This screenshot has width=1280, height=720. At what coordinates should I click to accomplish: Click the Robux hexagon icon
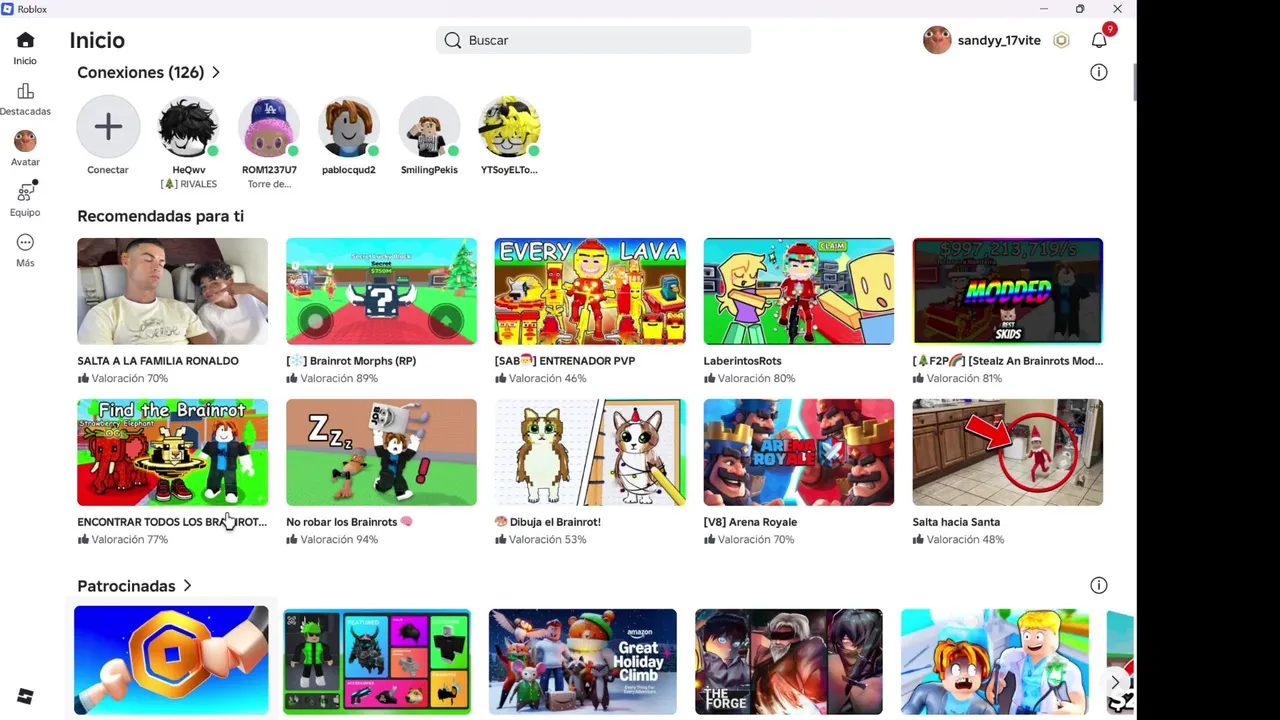(1061, 40)
